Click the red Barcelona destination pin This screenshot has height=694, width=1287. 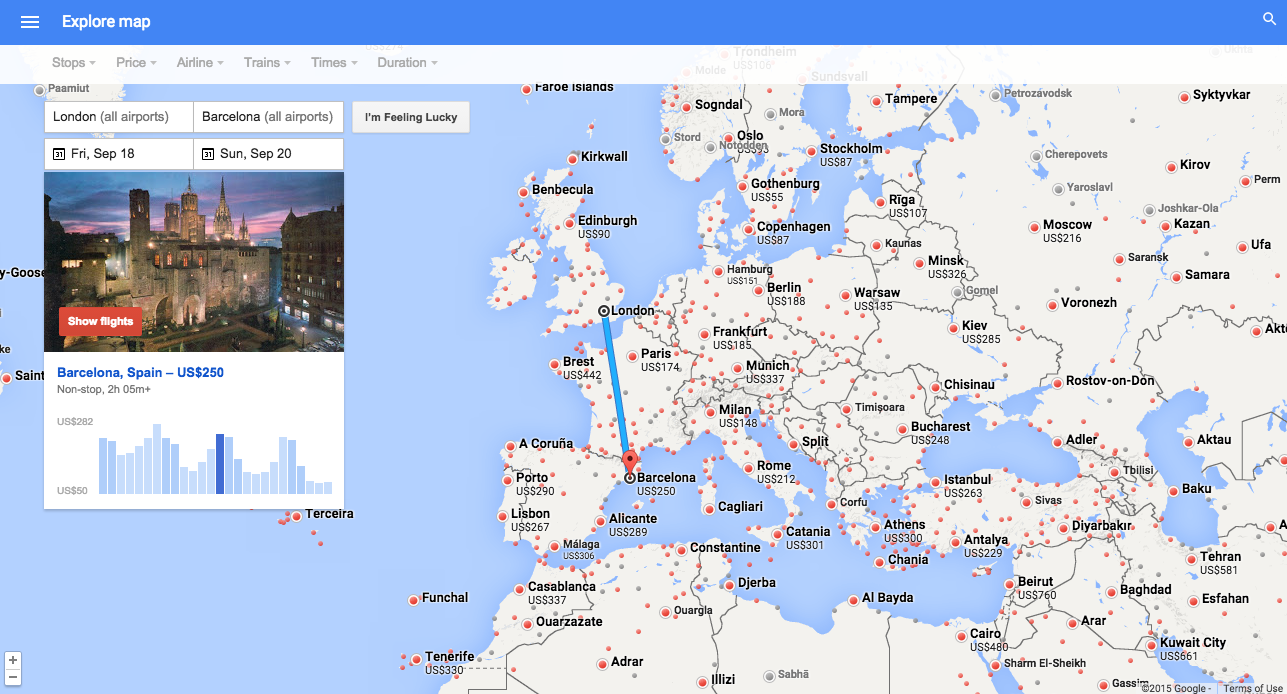630,463
